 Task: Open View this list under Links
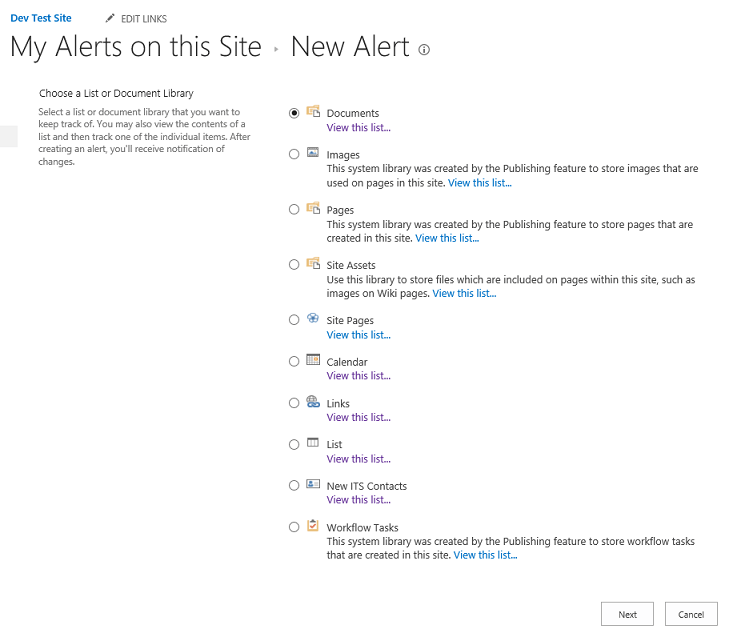[358, 417]
